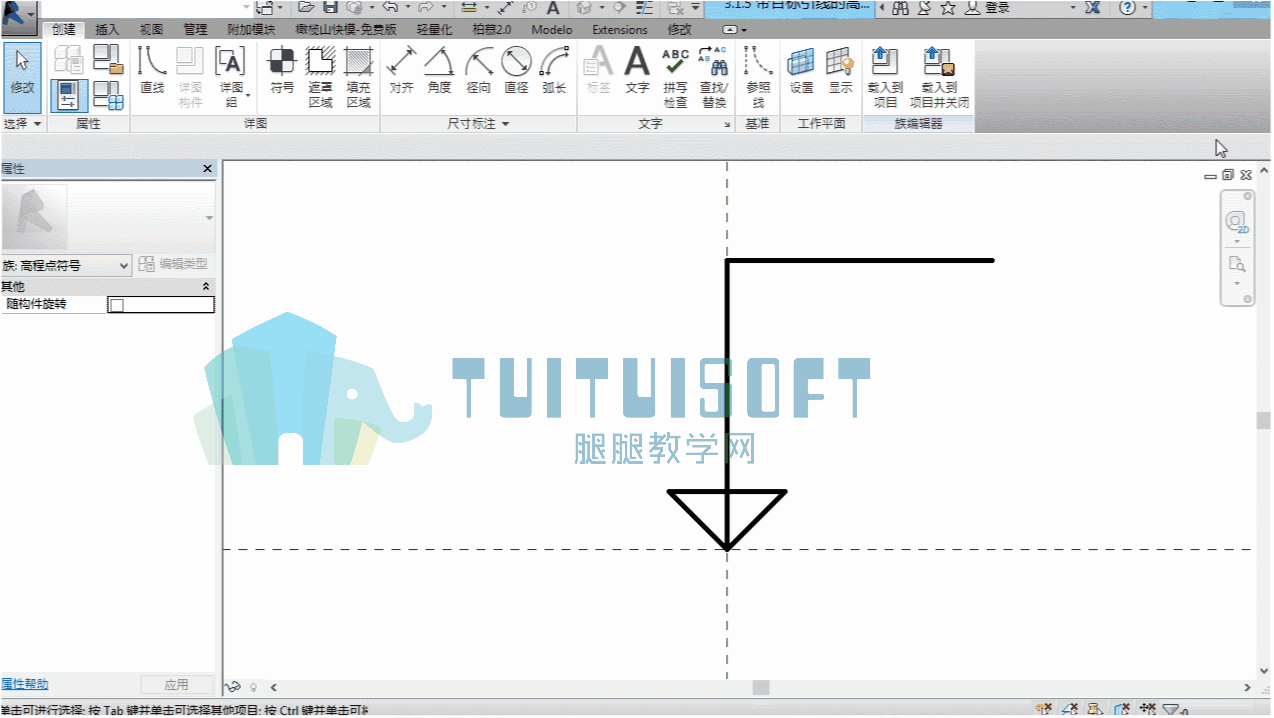Click the horizontal scrollbar thumb in the canvas
This screenshot has height=718, width=1274.
(x=761, y=688)
